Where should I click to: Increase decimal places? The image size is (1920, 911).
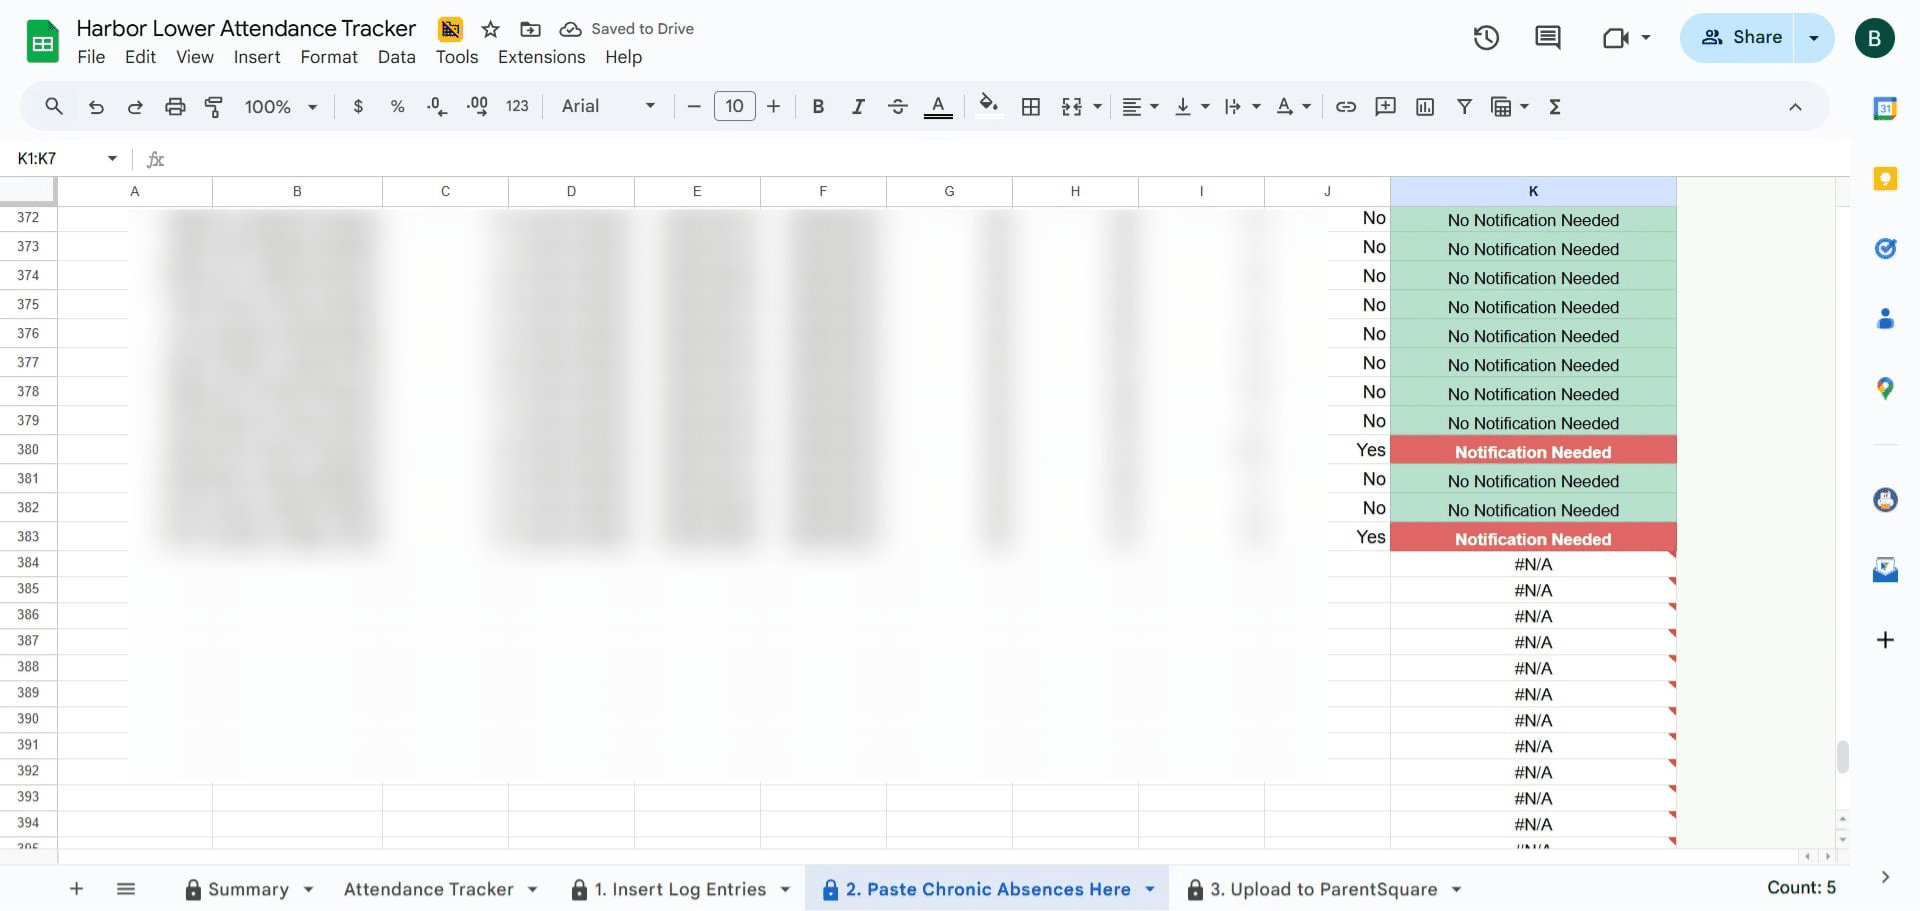477,106
